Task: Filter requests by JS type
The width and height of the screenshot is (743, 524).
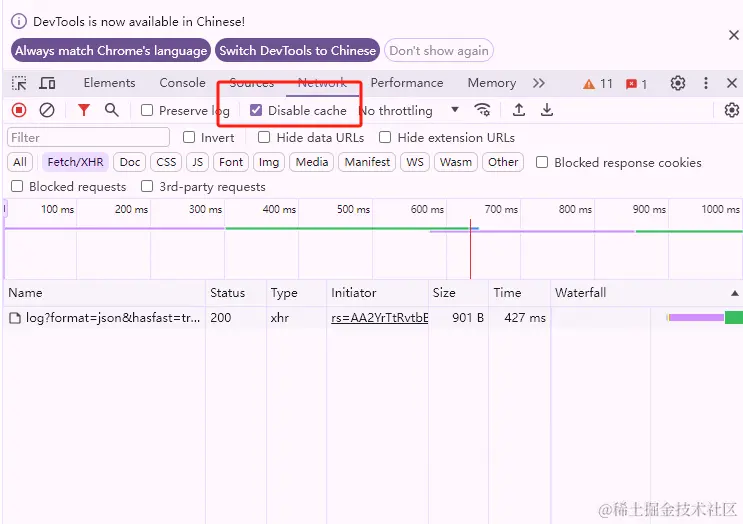Action: click(198, 162)
